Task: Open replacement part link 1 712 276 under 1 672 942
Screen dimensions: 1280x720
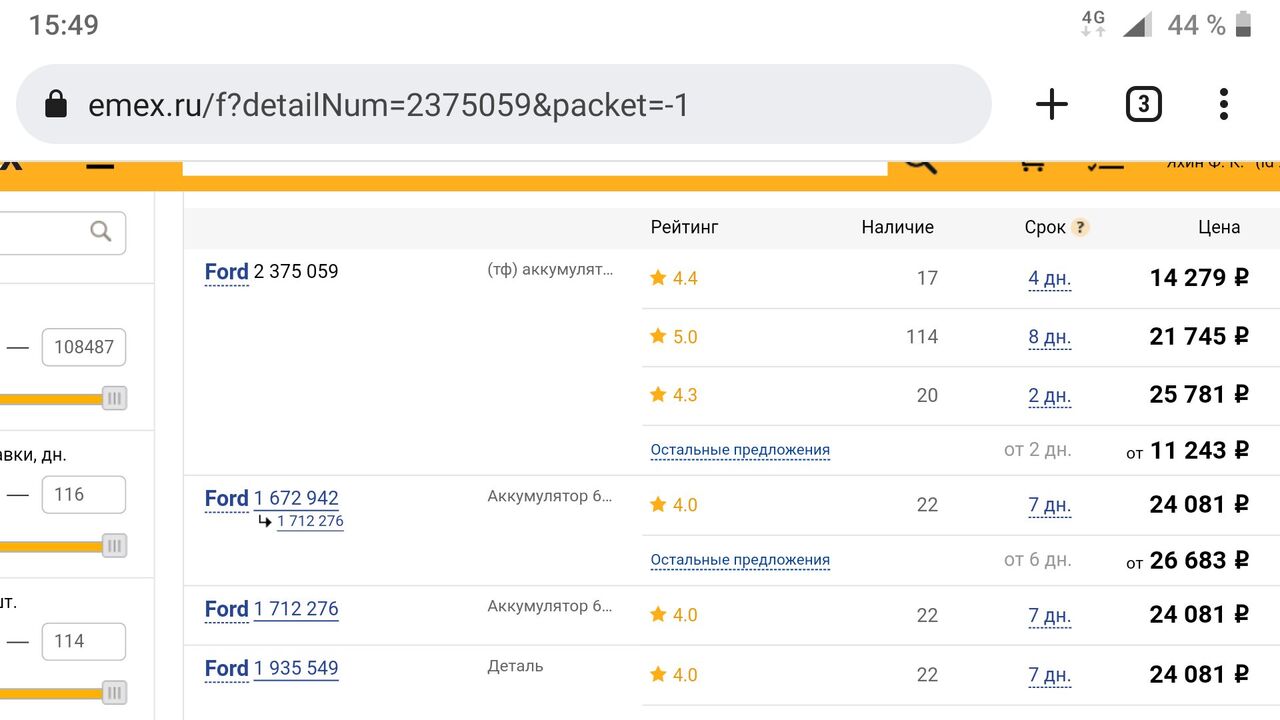Action: point(310,521)
